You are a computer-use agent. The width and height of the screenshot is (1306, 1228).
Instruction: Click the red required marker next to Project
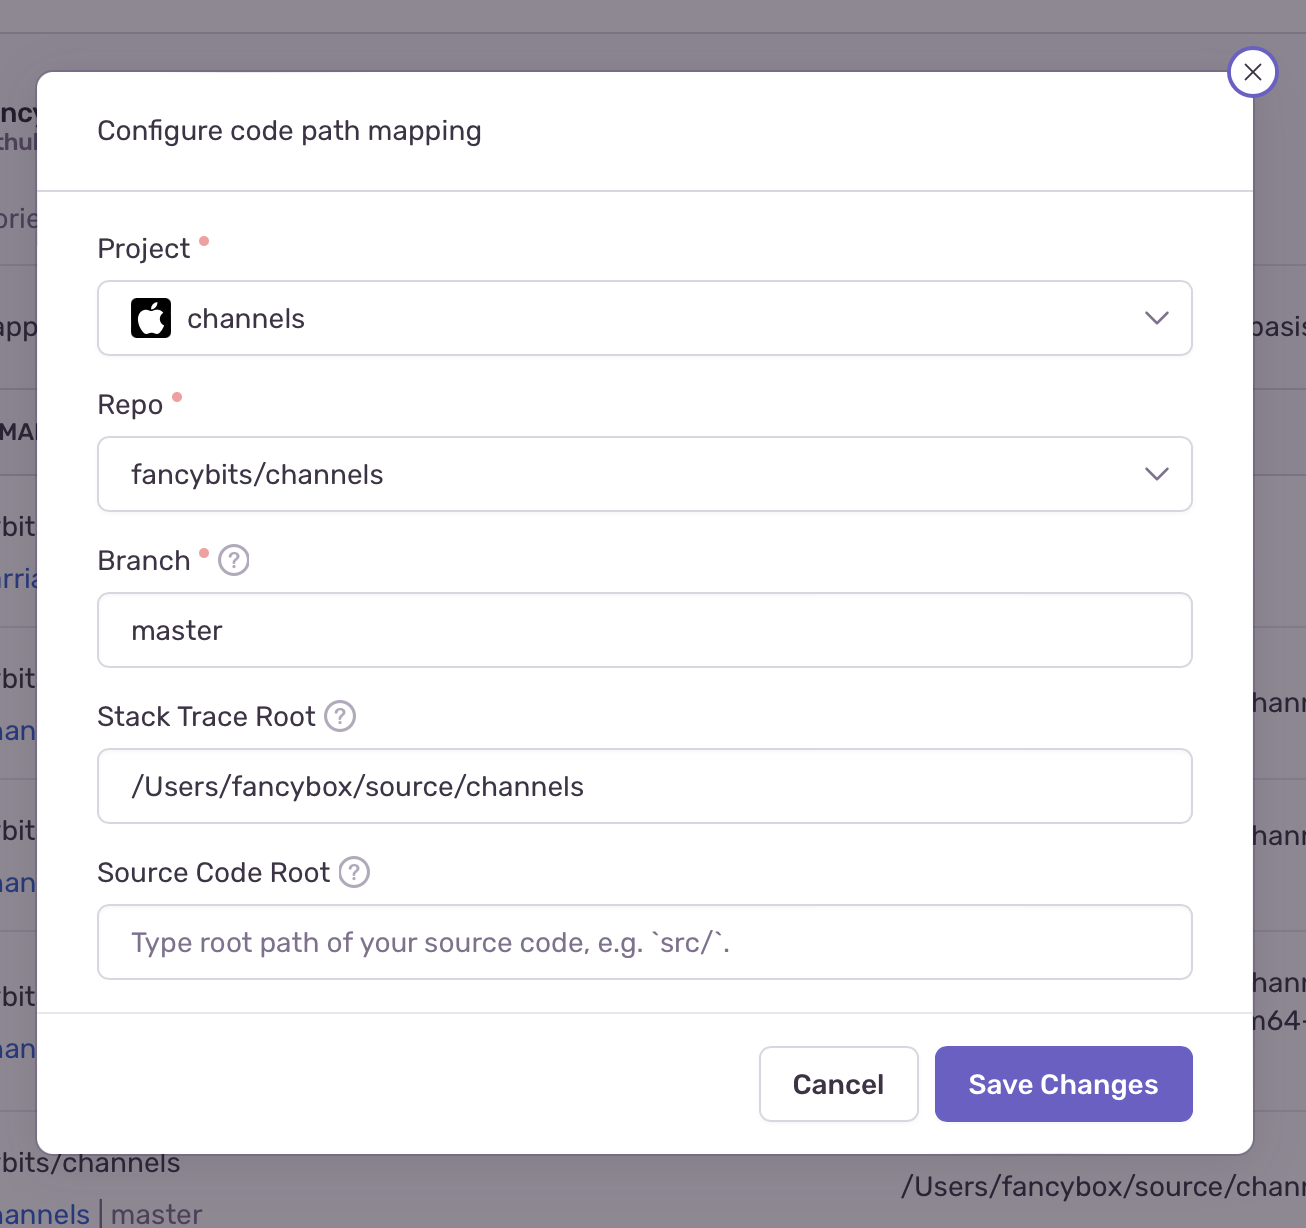pos(204,239)
